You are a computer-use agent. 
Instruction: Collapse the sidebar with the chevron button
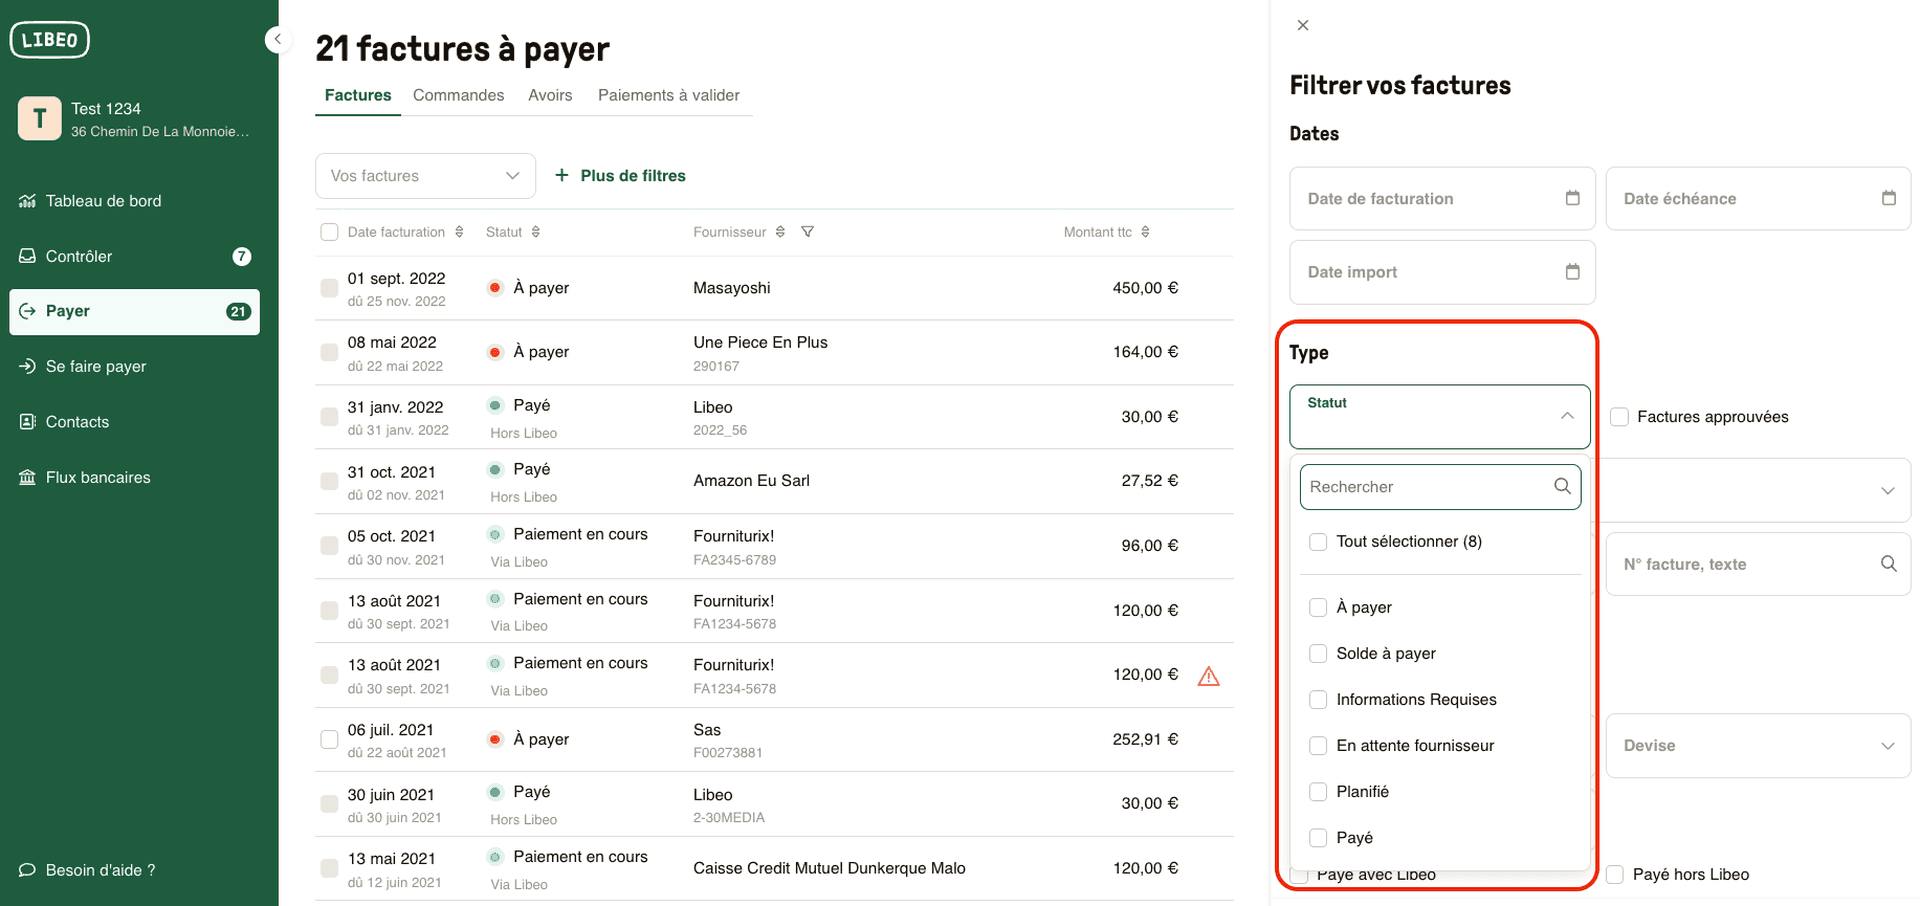[x=277, y=39]
